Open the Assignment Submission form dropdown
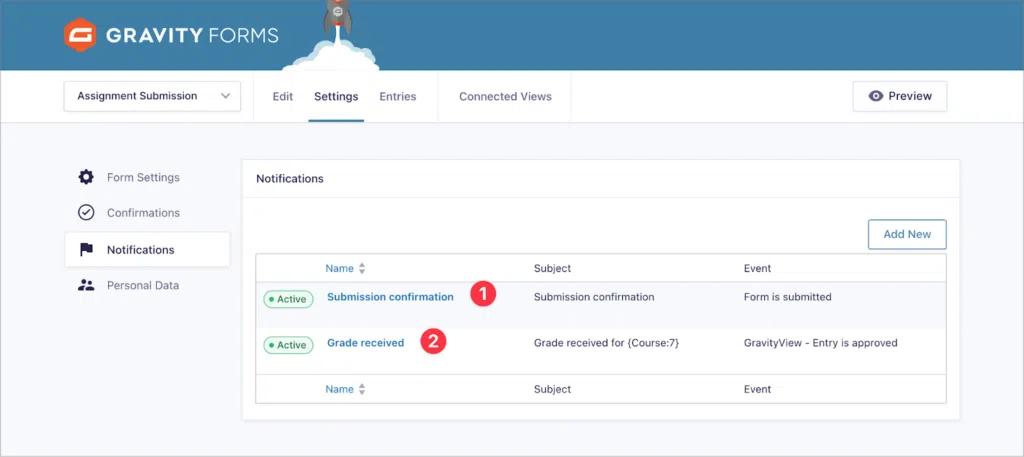 [152, 96]
